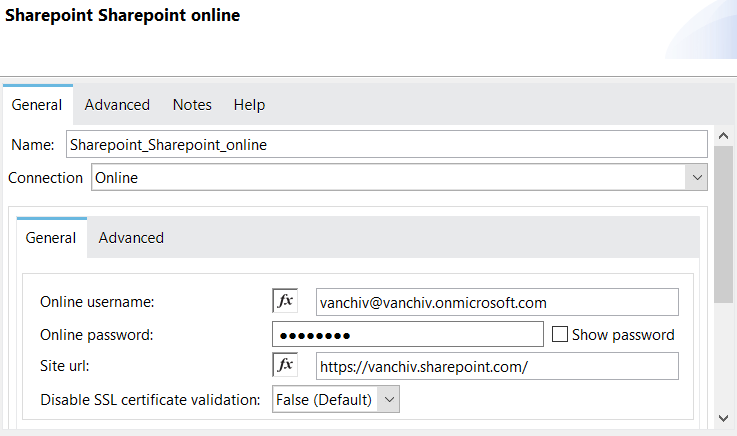
Task: Switch to the inner Advanced tab
Action: (131, 238)
